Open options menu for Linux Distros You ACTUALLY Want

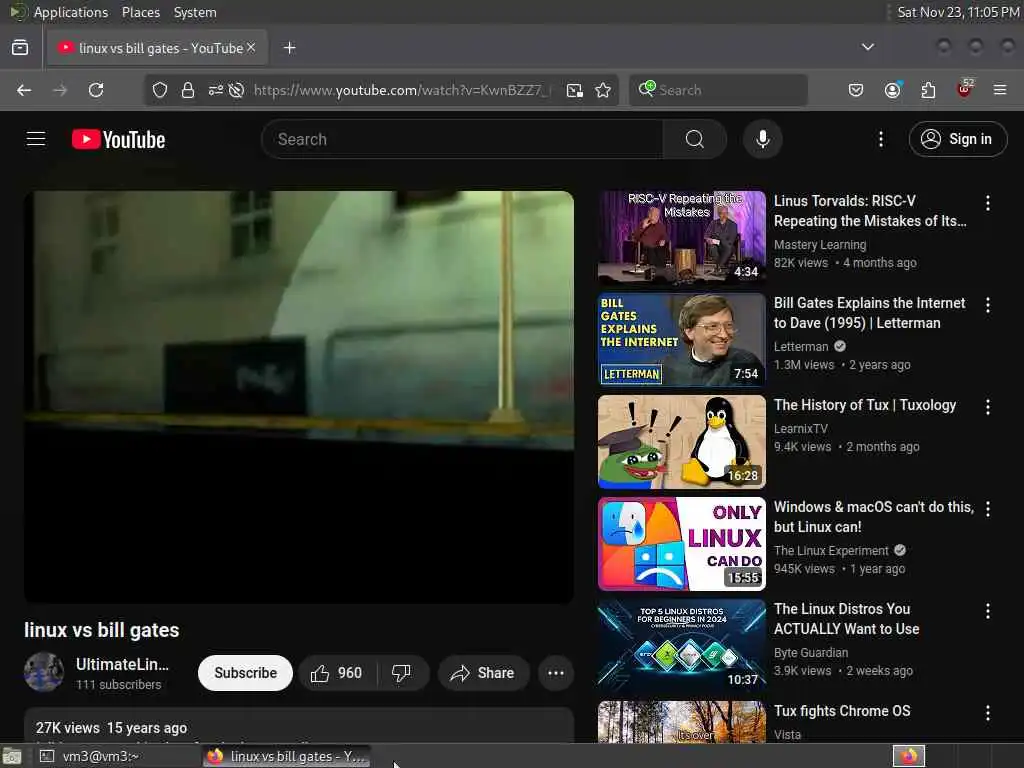coord(987,611)
